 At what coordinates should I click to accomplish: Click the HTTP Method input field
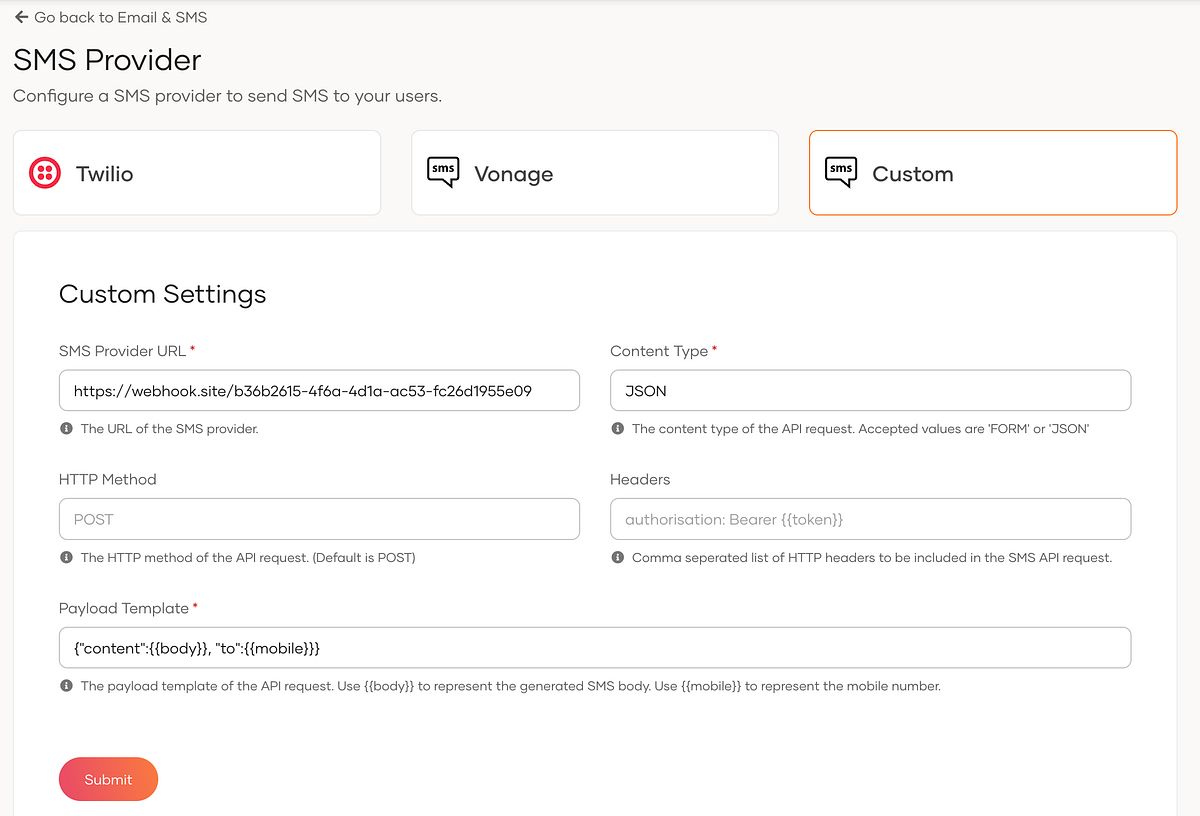(x=319, y=519)
